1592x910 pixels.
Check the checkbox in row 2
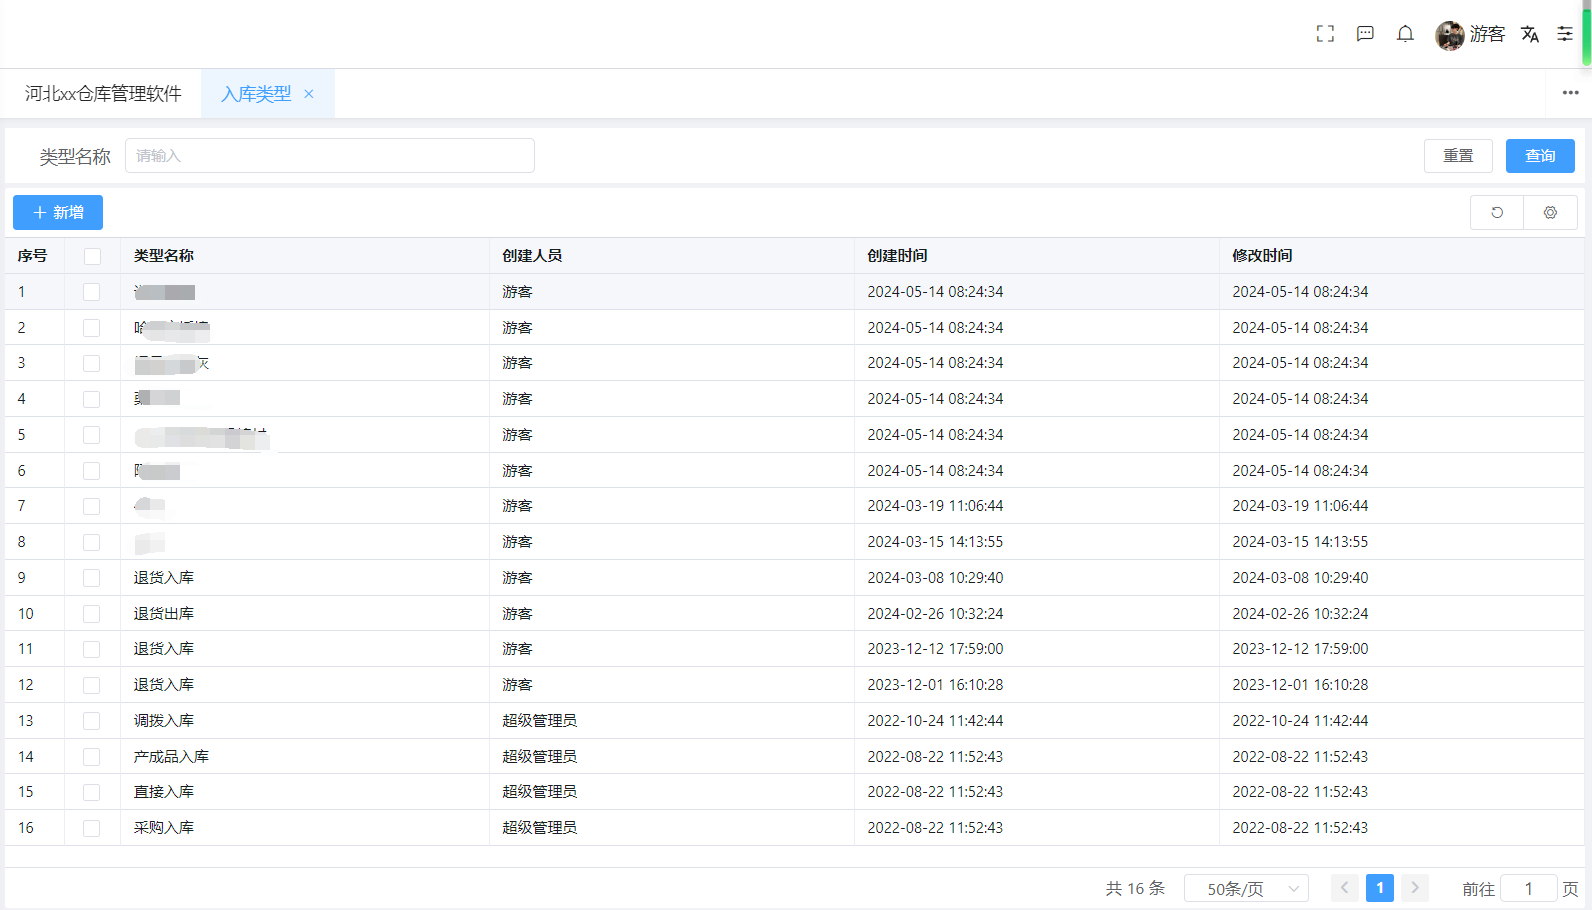point(92,328)
